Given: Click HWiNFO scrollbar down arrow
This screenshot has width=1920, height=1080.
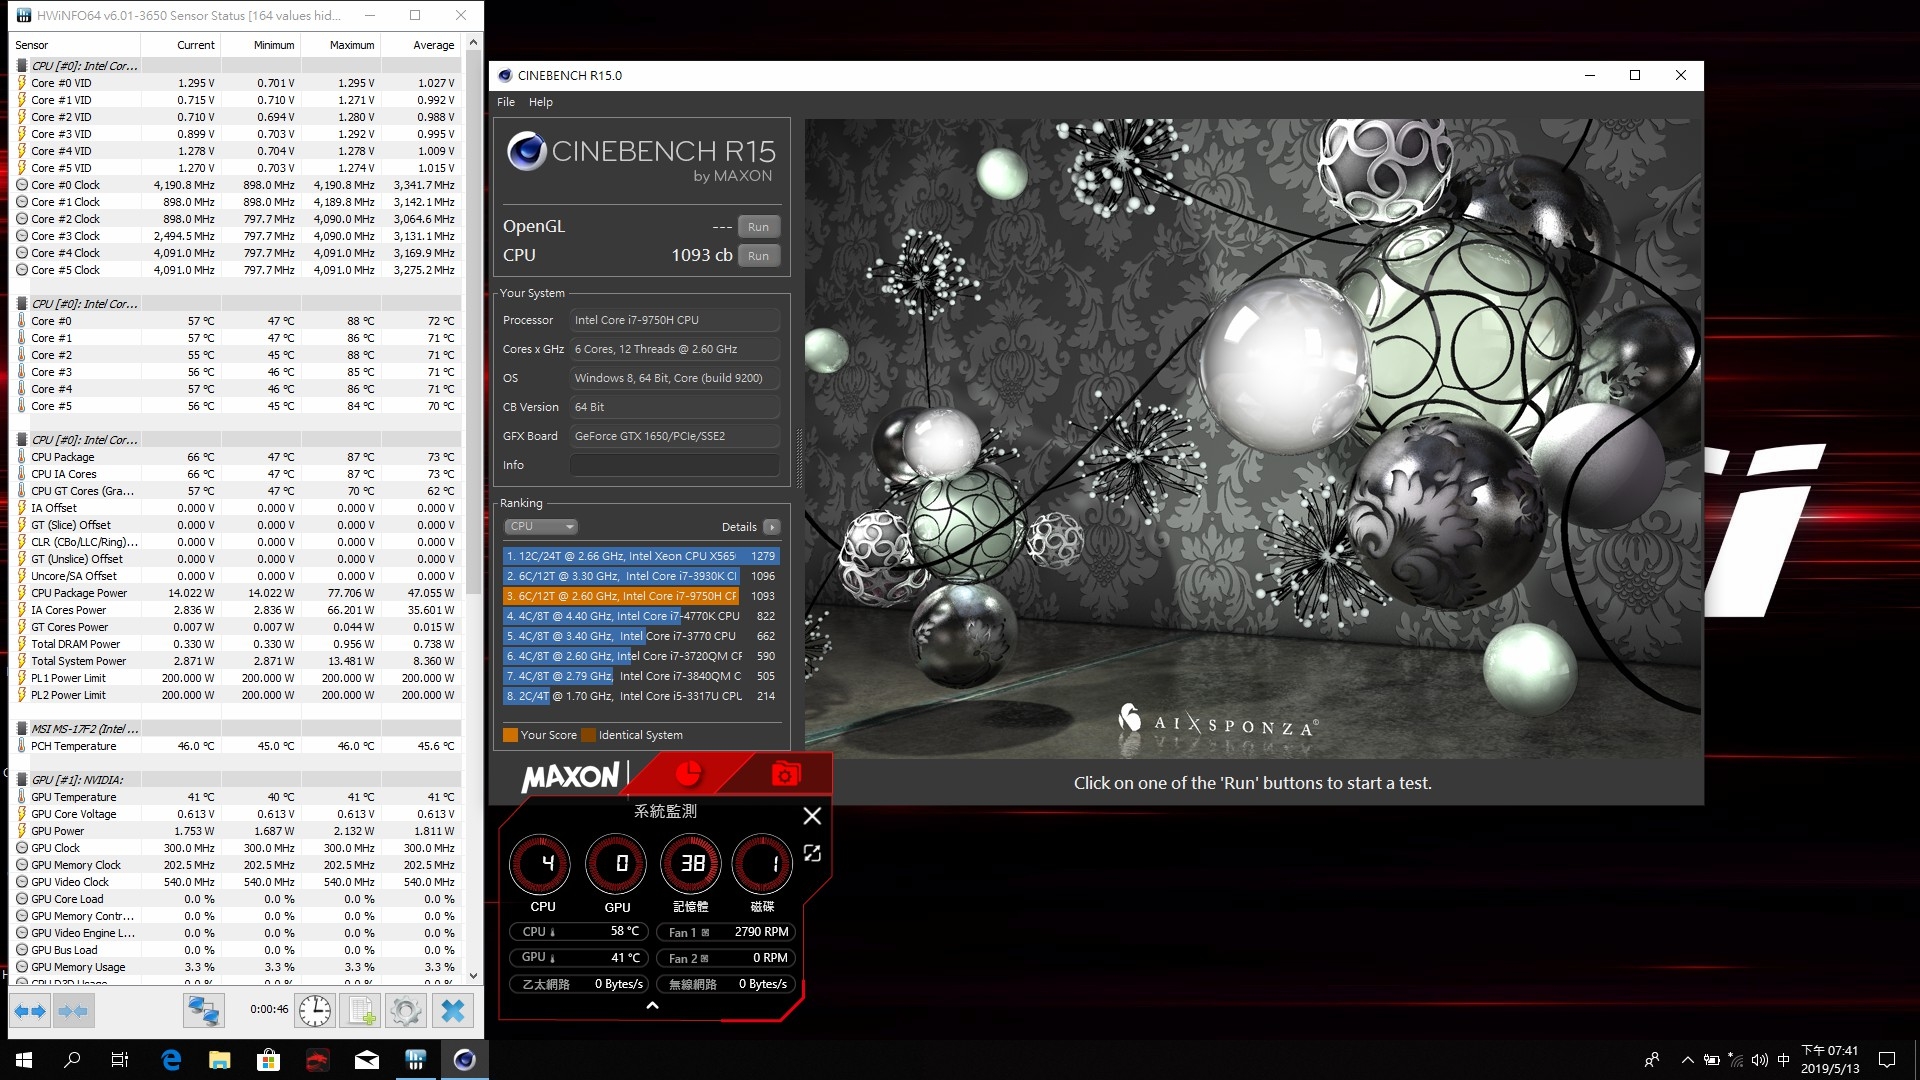Looking at the screenshot, I should click(473, 976).
